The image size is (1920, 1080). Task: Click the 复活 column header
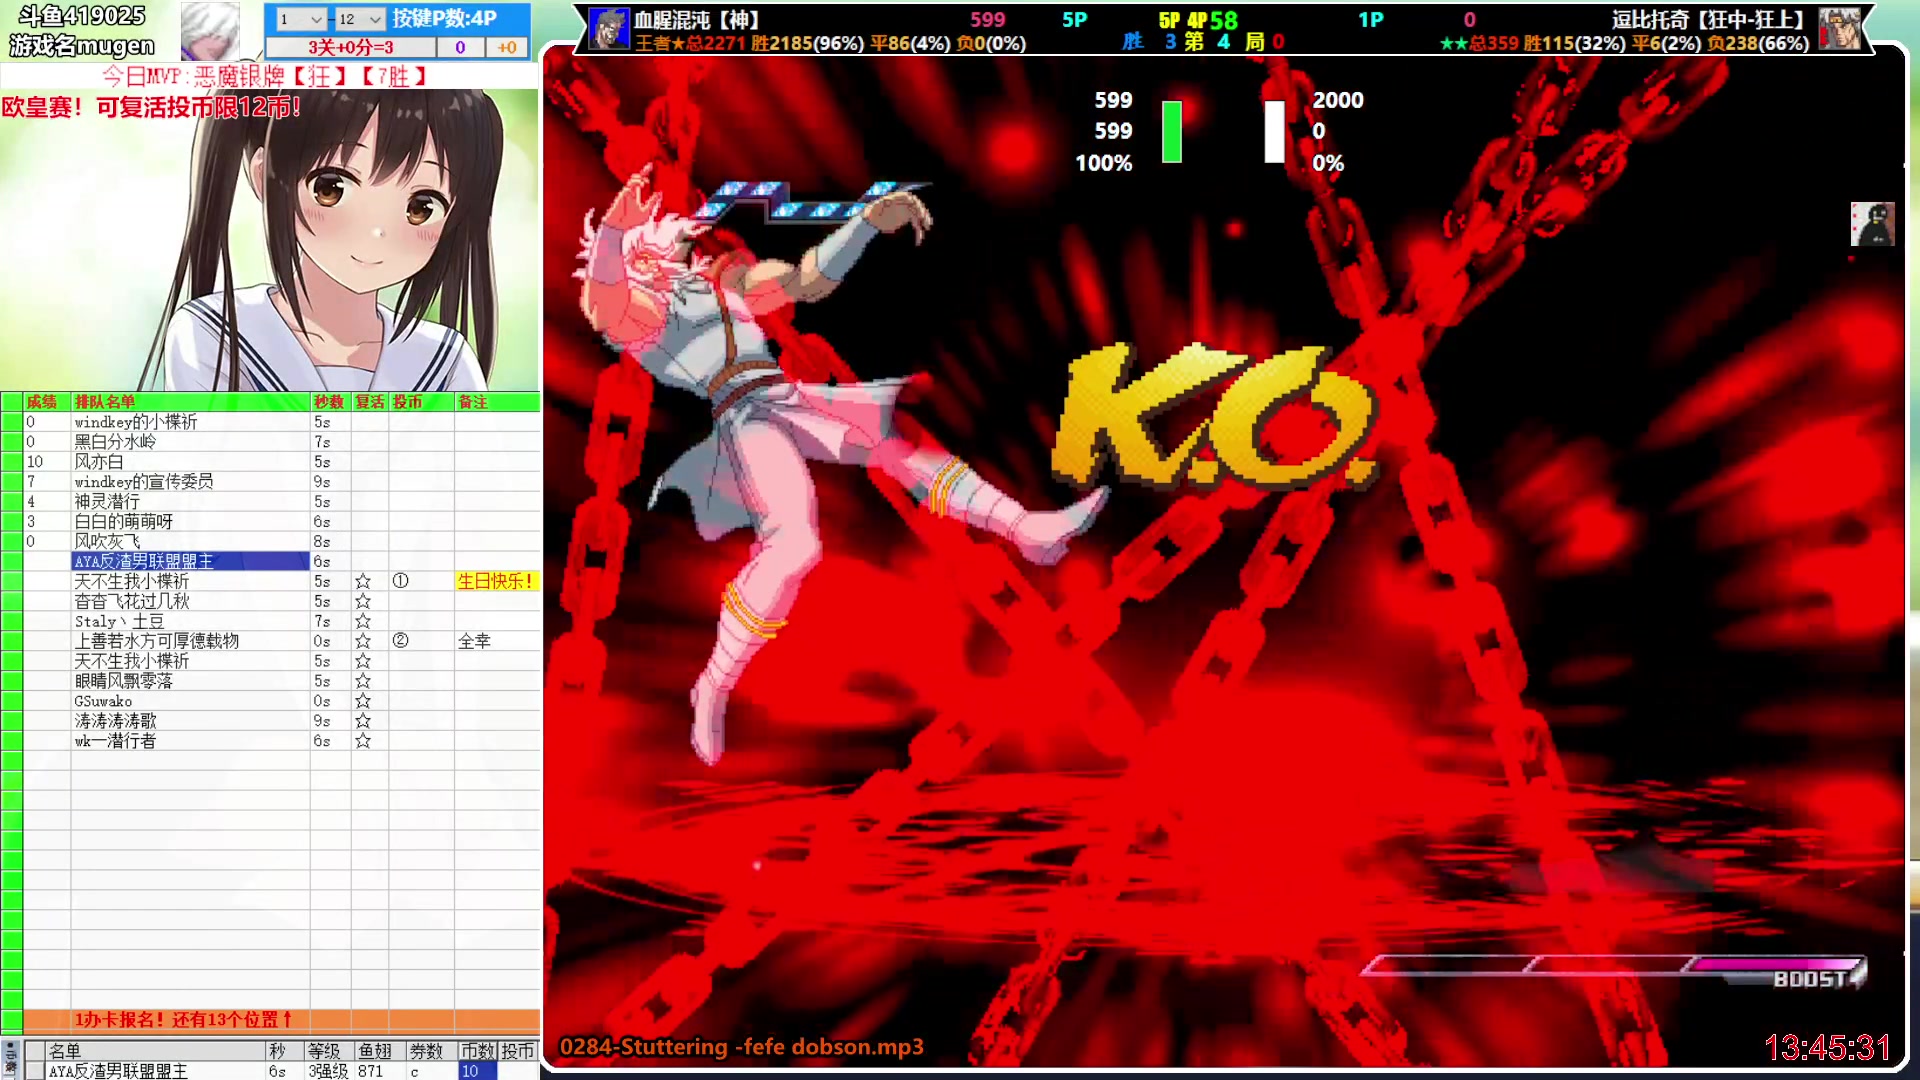pos(370,402)
